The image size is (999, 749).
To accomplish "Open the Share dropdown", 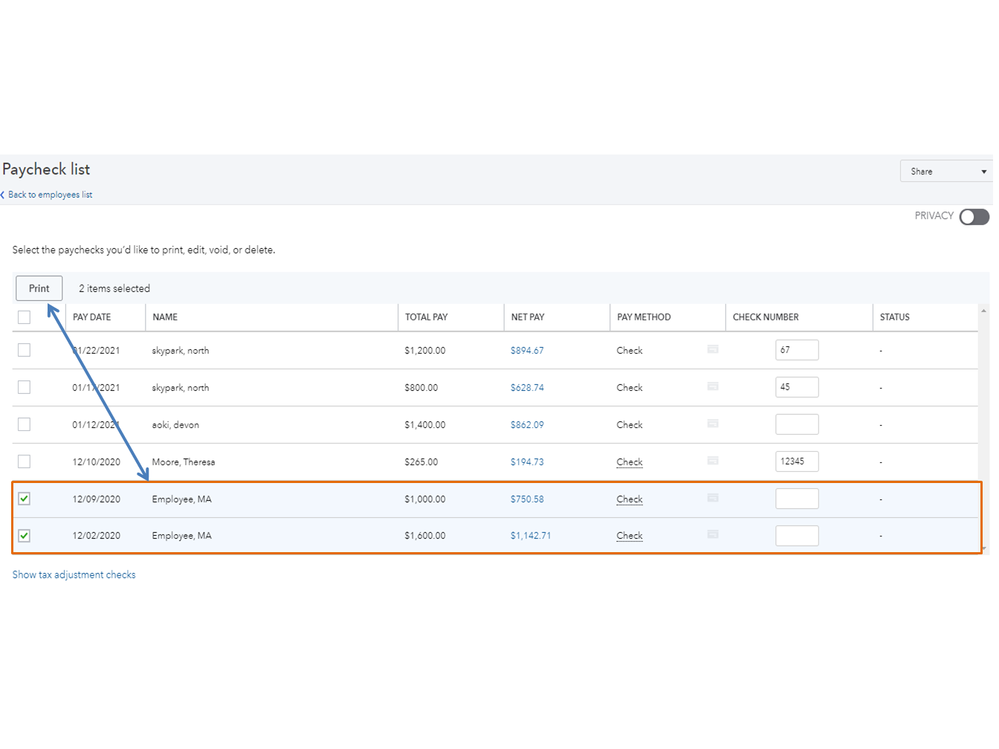I will 947,172.
